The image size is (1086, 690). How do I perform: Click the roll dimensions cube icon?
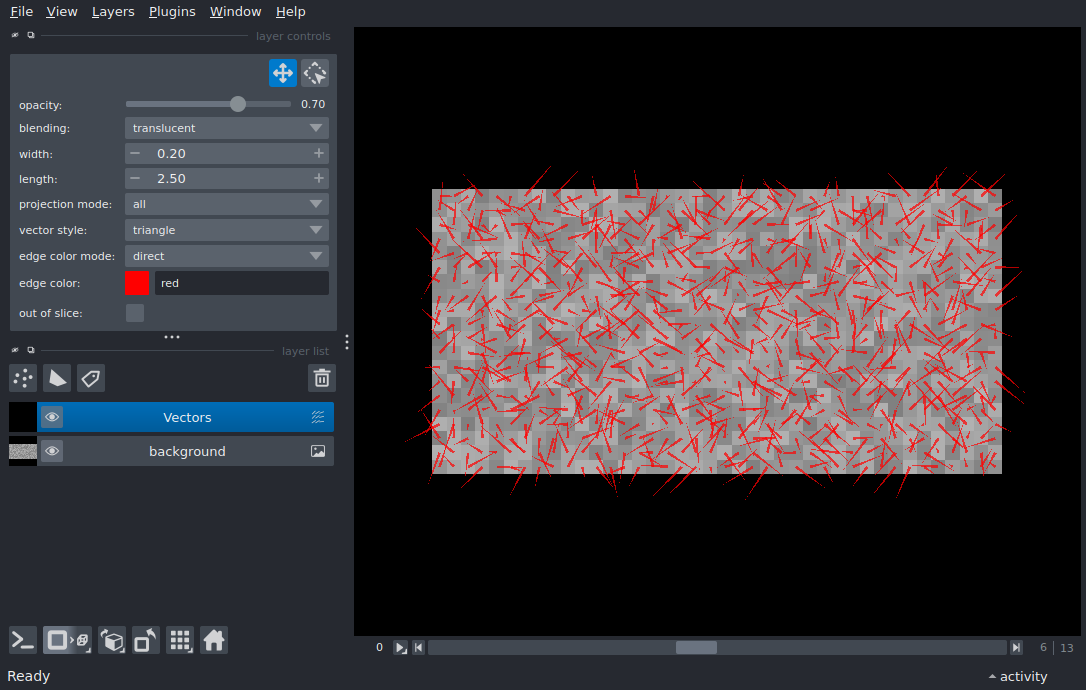click(x=113, y=640)
